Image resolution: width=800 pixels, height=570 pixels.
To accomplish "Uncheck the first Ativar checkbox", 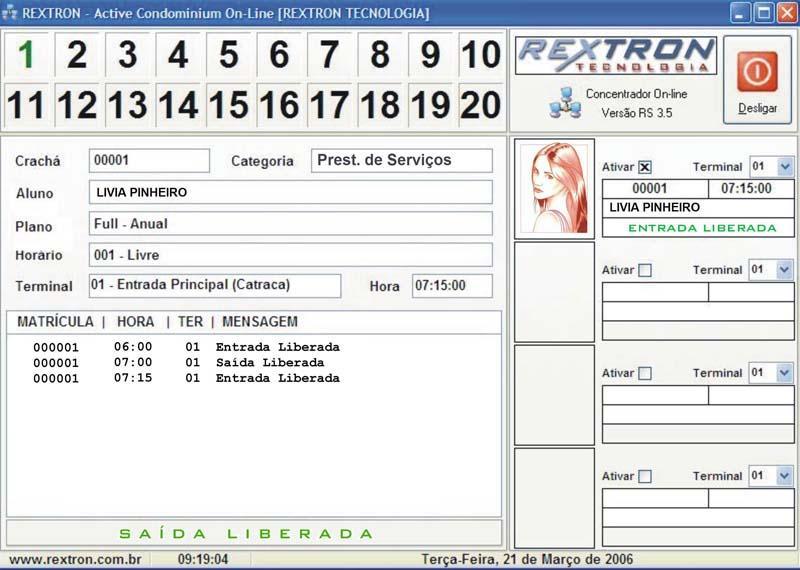I will (x=645, y=167).
